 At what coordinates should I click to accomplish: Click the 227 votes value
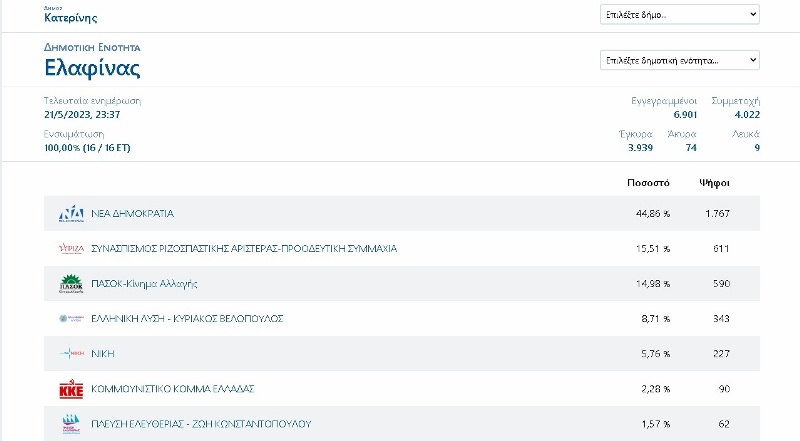pyautogui.click(x=721, y=353)
